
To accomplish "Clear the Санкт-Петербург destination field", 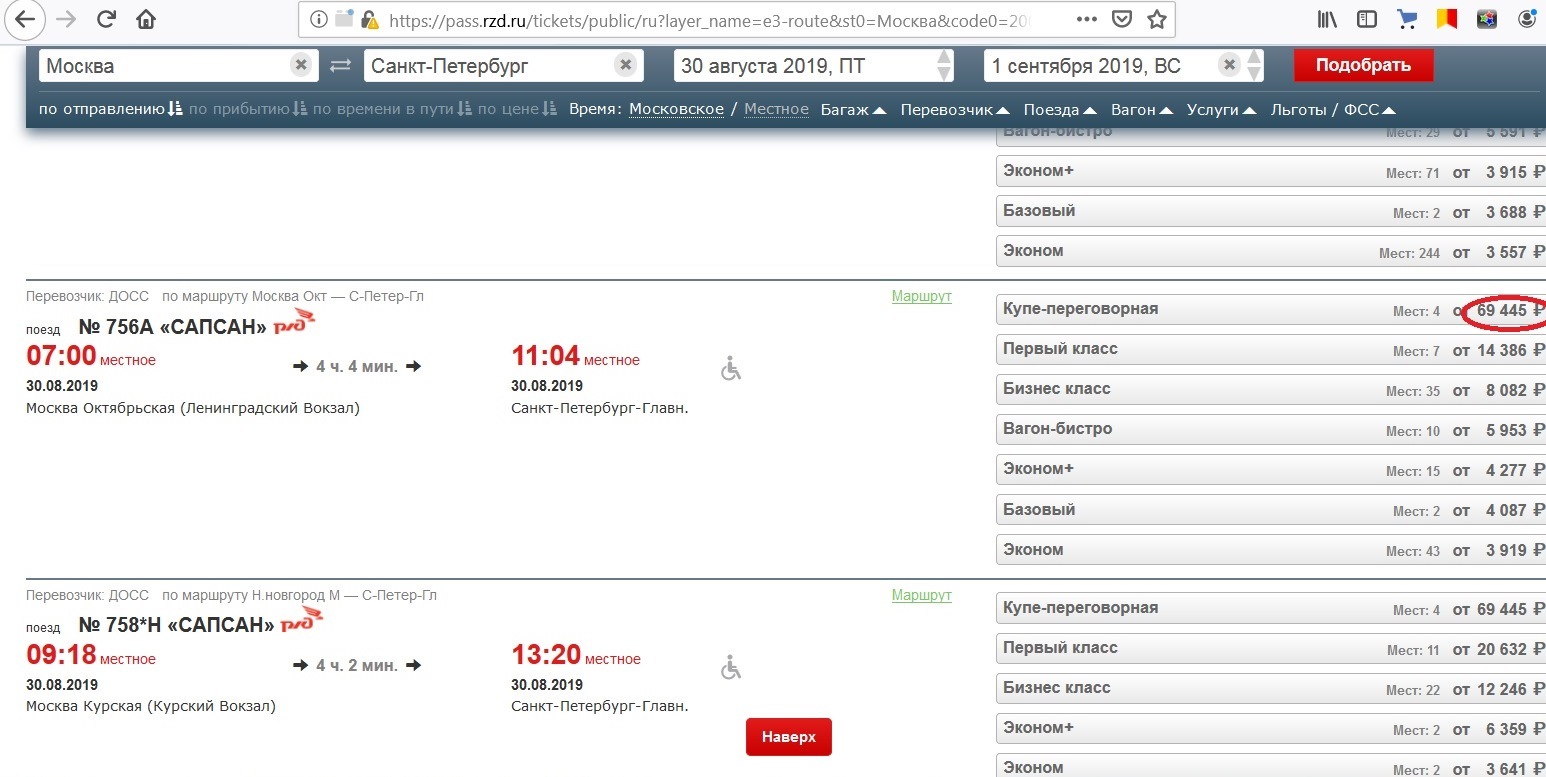I will (625, 66).
